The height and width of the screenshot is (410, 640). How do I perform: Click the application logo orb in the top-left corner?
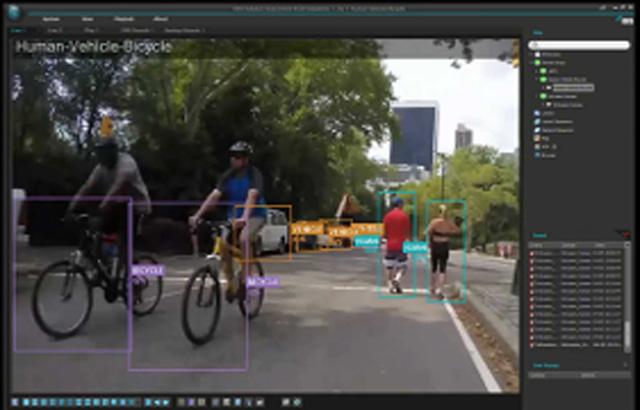pos(14,12)
